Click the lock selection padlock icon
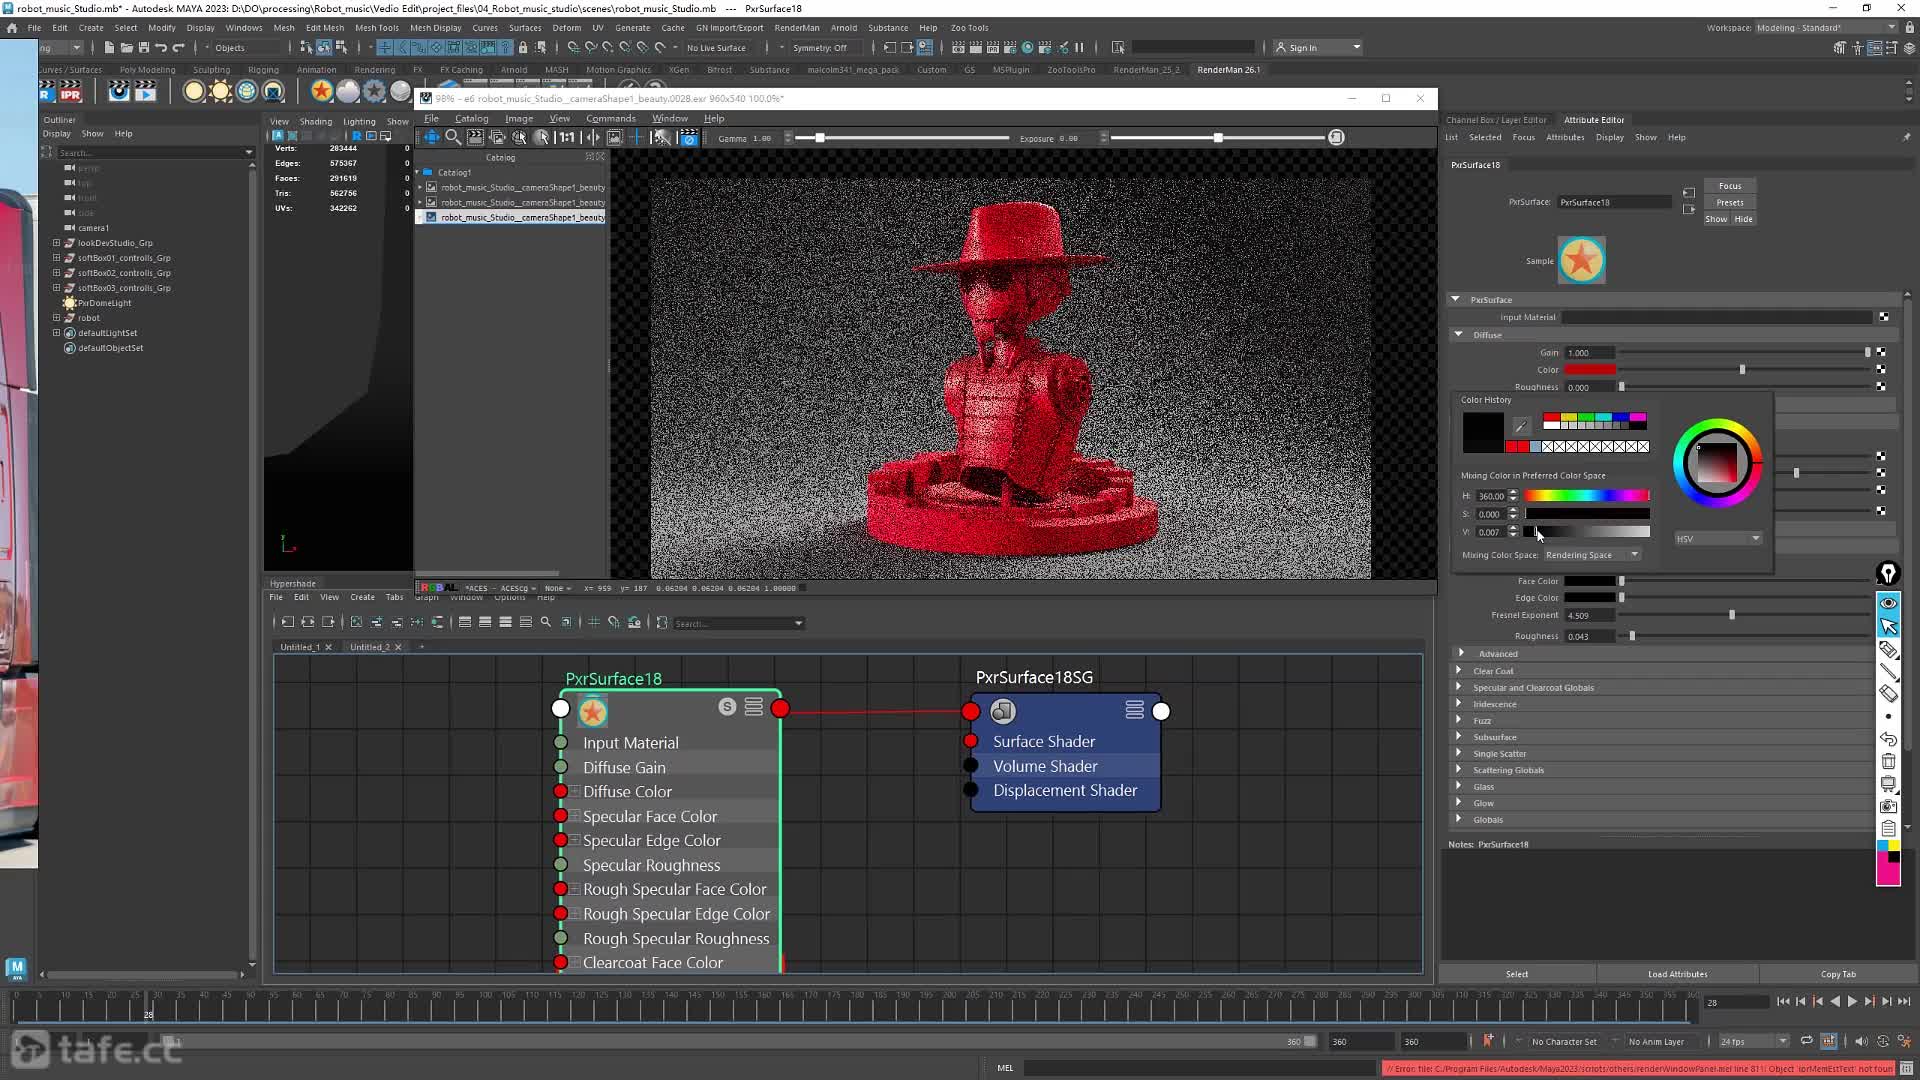 (x=523, y=47)
